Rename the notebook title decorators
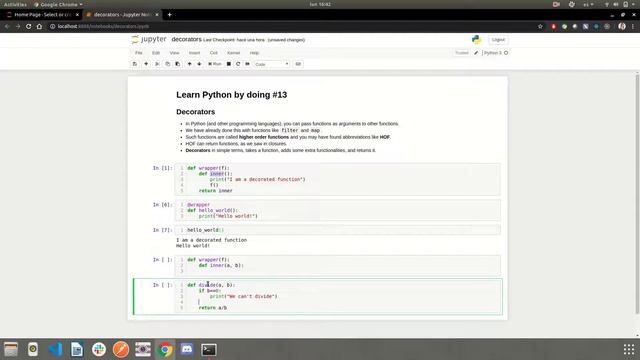The image size is (640, 360). 187,39
